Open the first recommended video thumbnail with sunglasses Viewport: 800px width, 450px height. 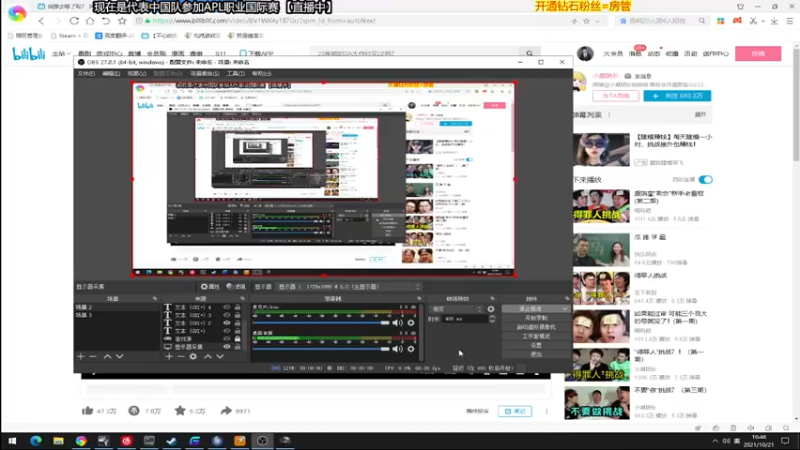(x=601, y=149)
